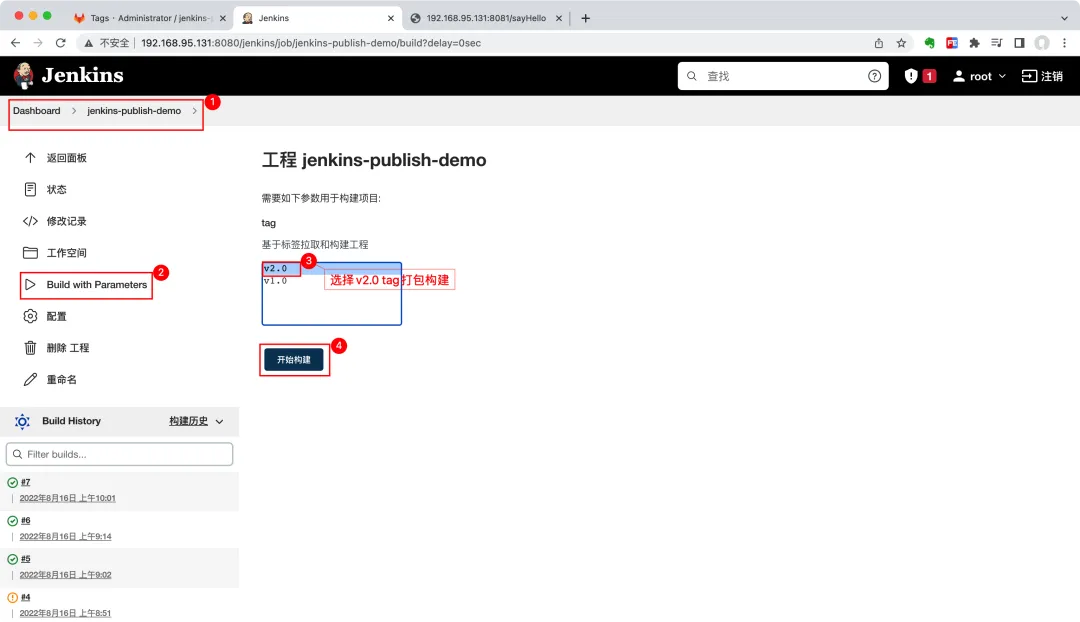Open build dated 2022年8月16日 上午8:51

click(65, 614)
